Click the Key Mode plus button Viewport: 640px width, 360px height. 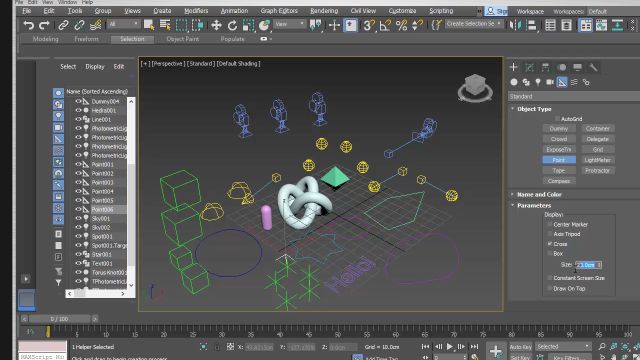point(496,351)
